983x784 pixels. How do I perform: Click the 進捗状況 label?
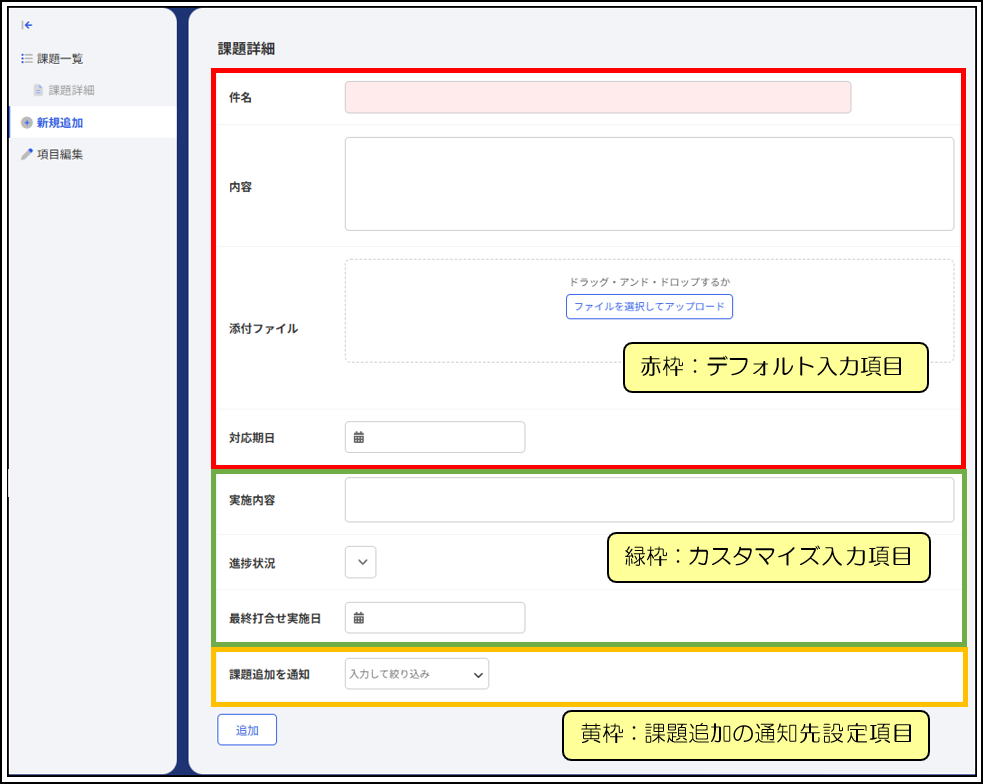(252, 563)
